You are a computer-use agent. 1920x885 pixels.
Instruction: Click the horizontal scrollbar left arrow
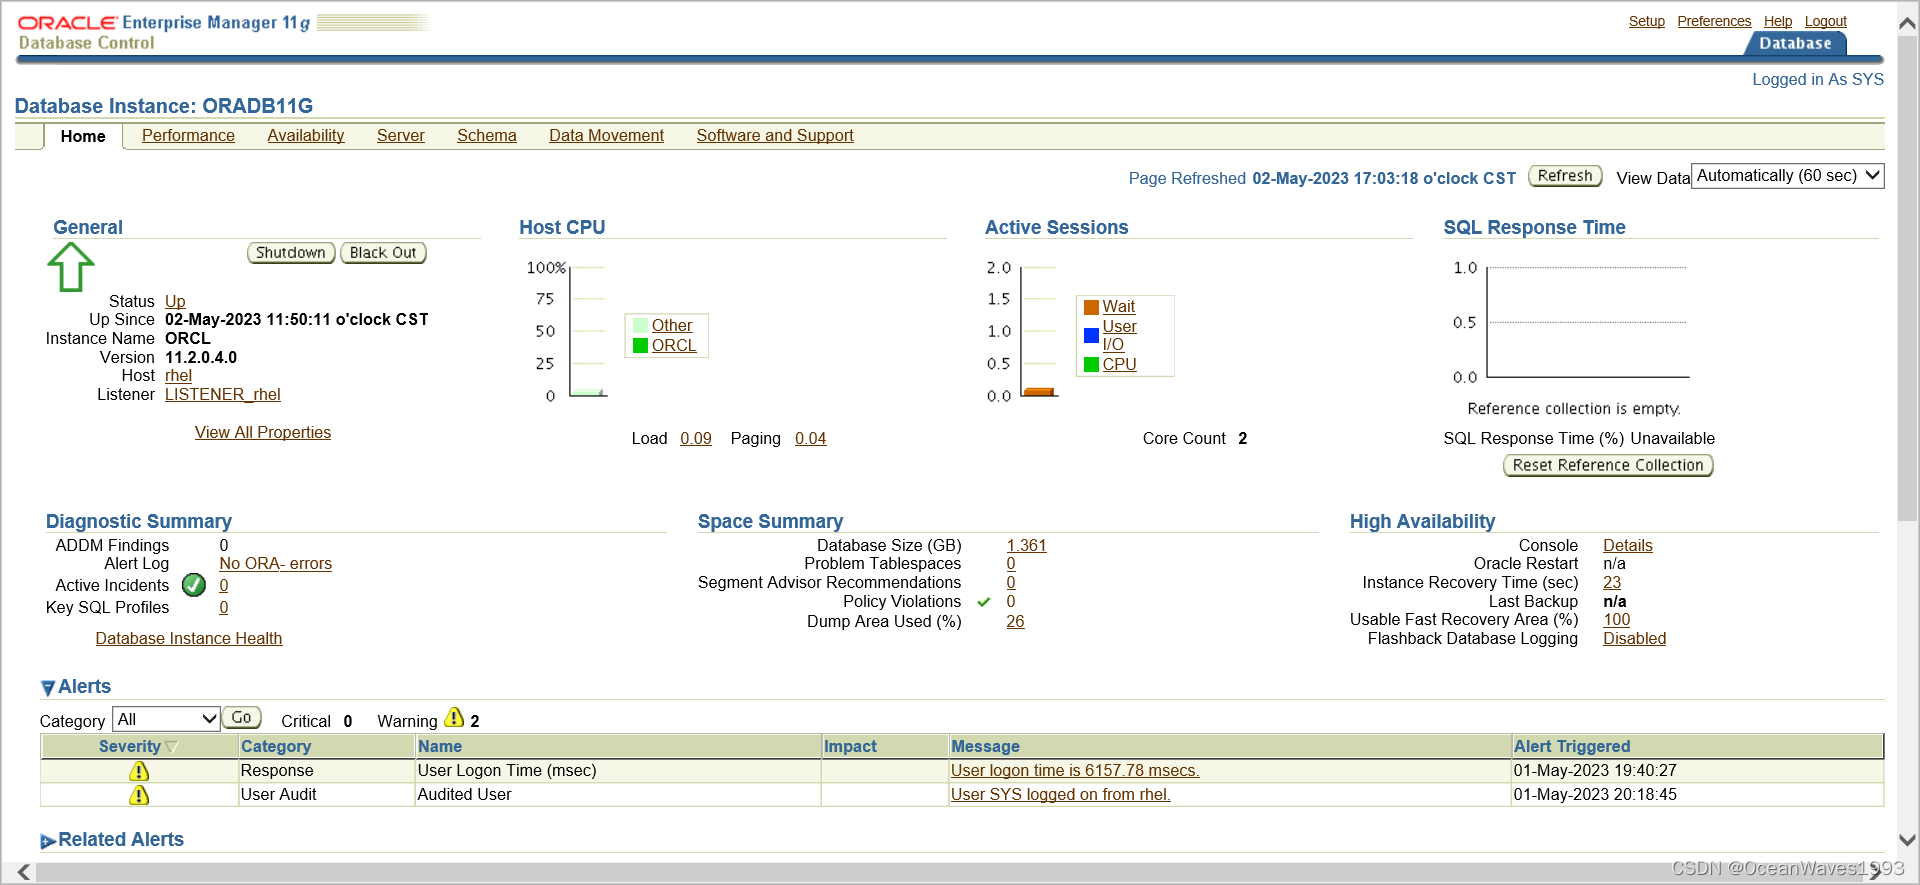click(24, 873)
